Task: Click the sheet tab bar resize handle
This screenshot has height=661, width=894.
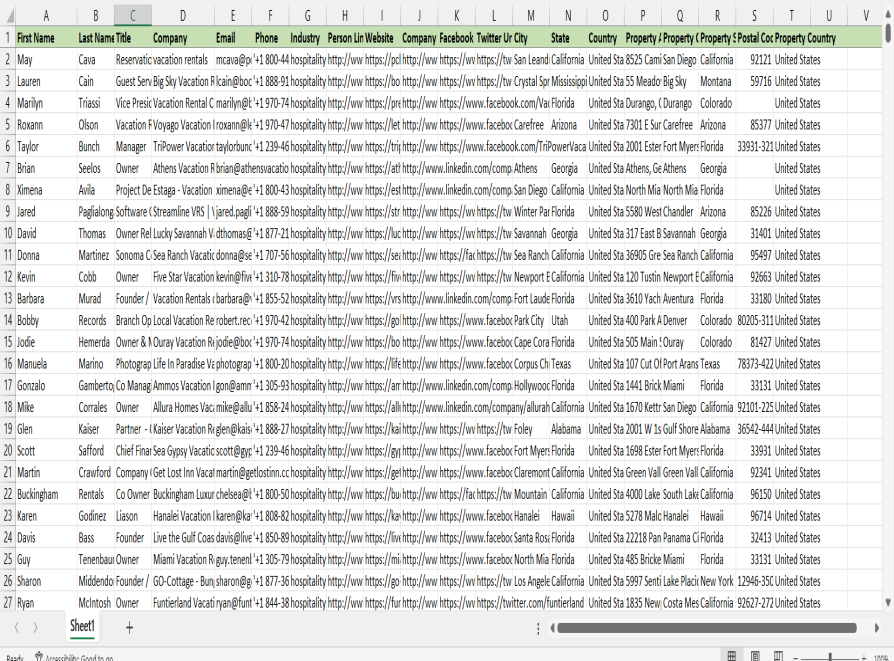Action: pyautogui.click(x=538, y=628)
